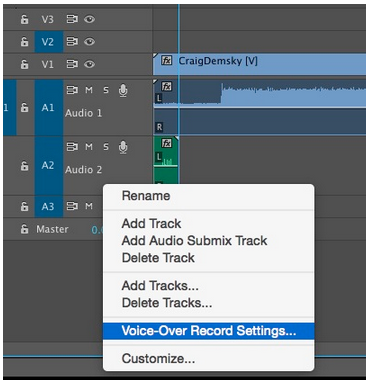Hide the V2 video track output
This screenshot has width=369, height=383.
(x=89, y=42)
